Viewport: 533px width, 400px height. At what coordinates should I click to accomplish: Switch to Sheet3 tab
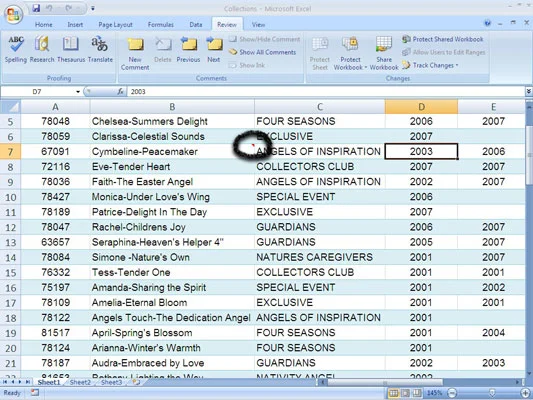tap(111, 382)
